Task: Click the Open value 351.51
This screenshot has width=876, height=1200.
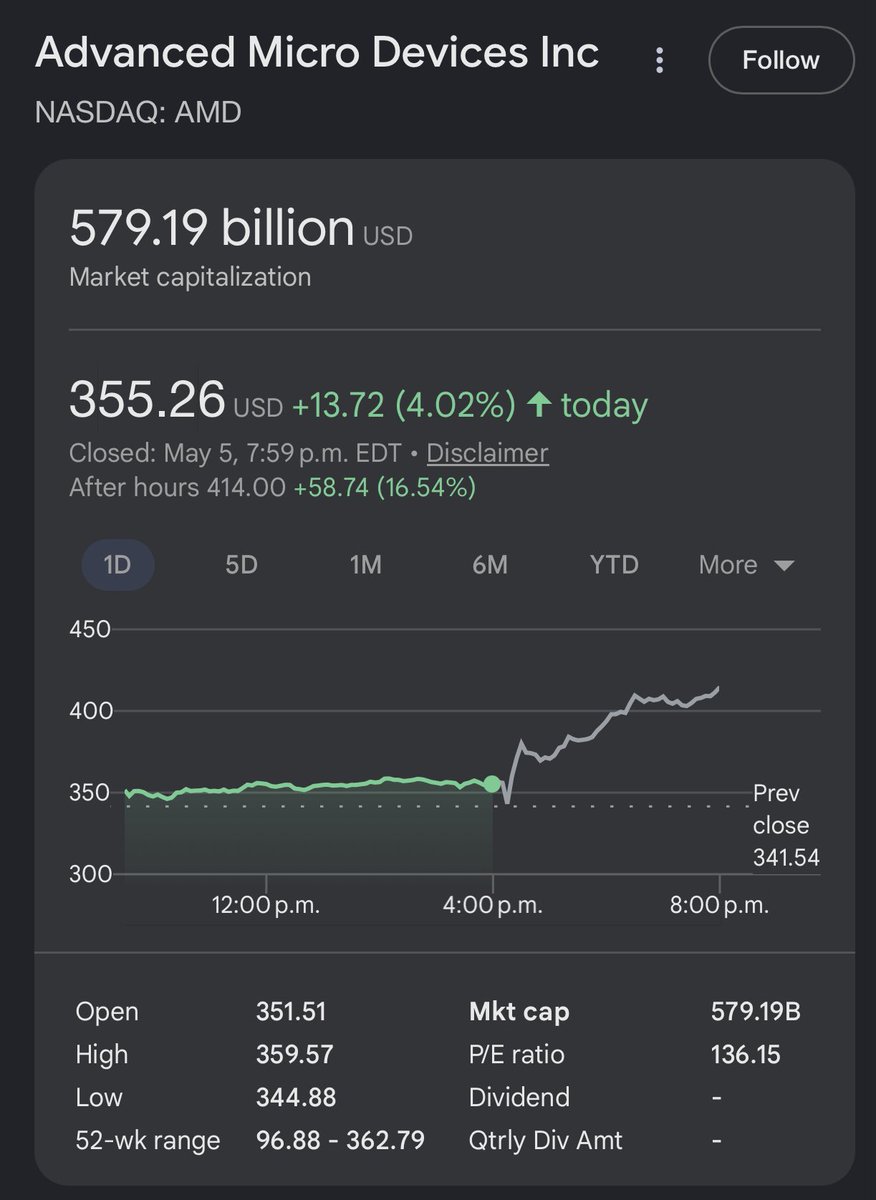Action: pos(291,1011)
